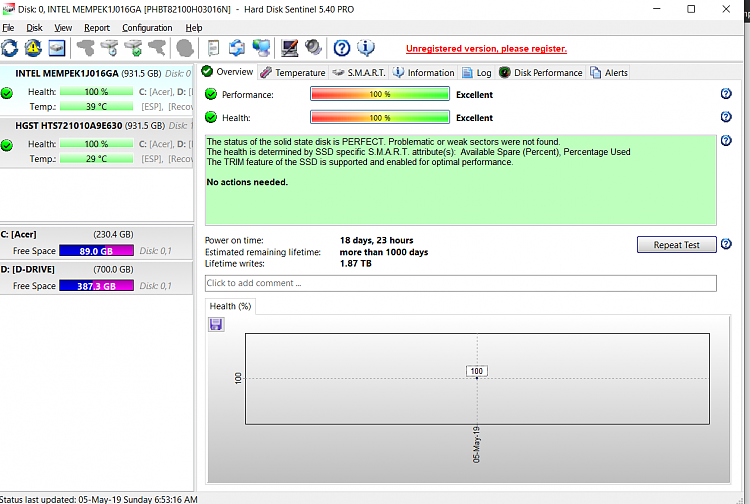Switch to the Temperature tab

coord(293,72)
